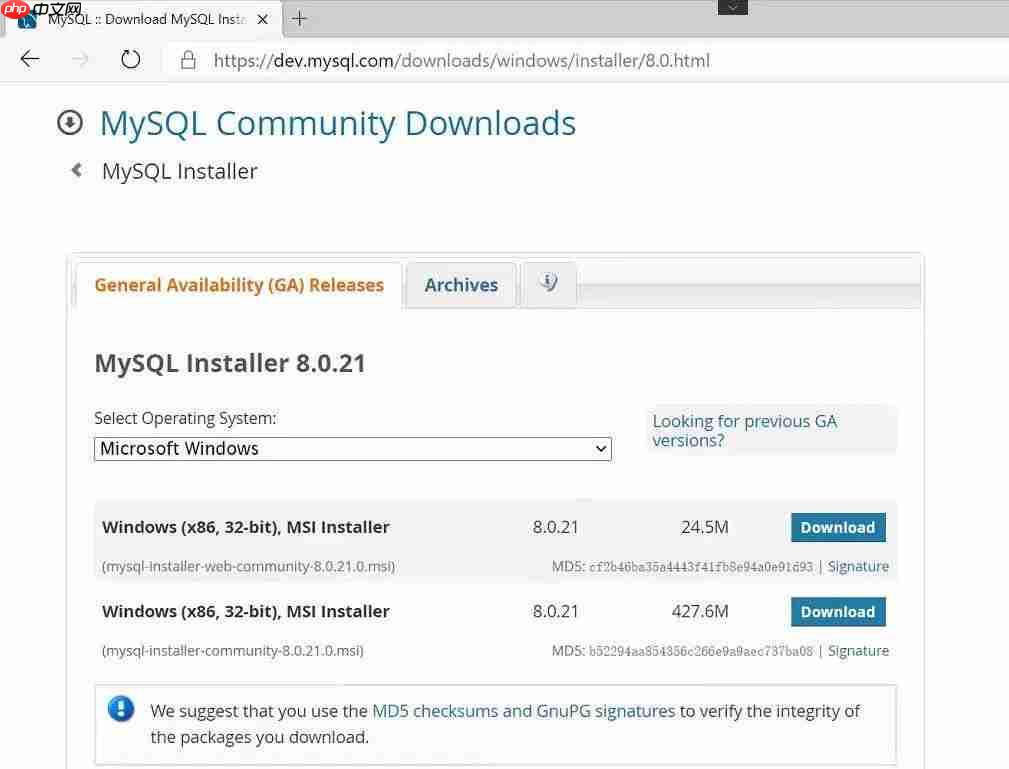Click the blue info icon near the MD5 suggestion

click(x=121, y=709)
